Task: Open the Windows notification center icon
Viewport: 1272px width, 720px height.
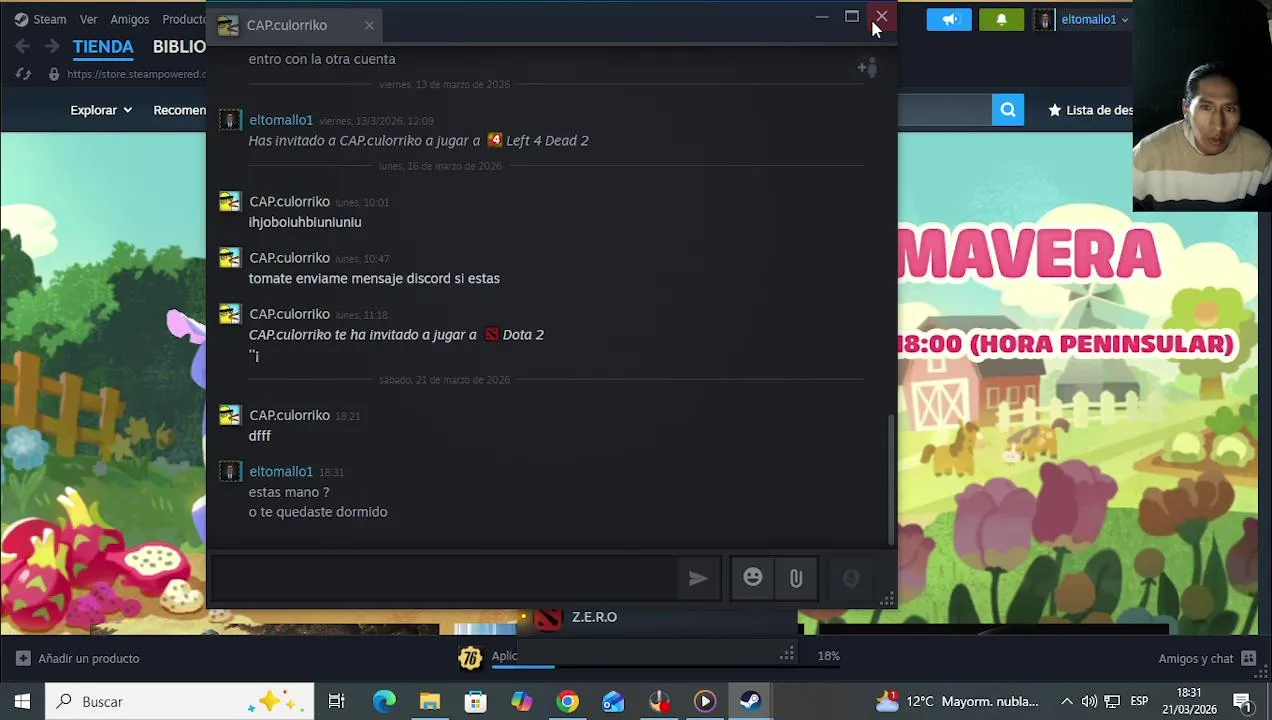Action: pyautogui.click(x=1242, y=702)
